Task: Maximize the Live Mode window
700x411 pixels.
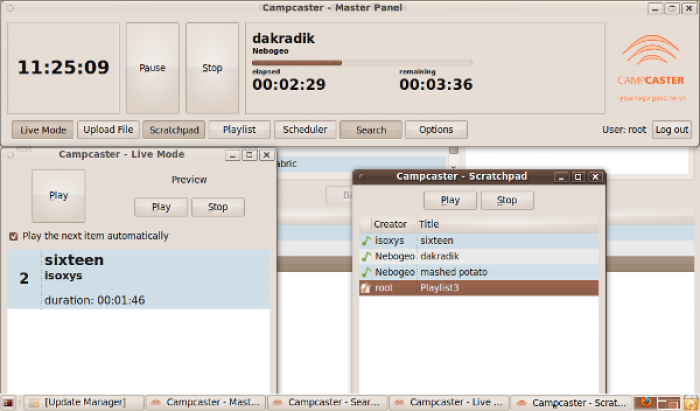Action: (250, 155)
